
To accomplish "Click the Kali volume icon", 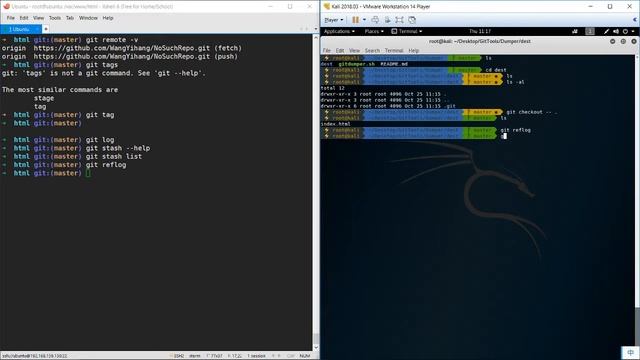I will click(x=616, y=31).
